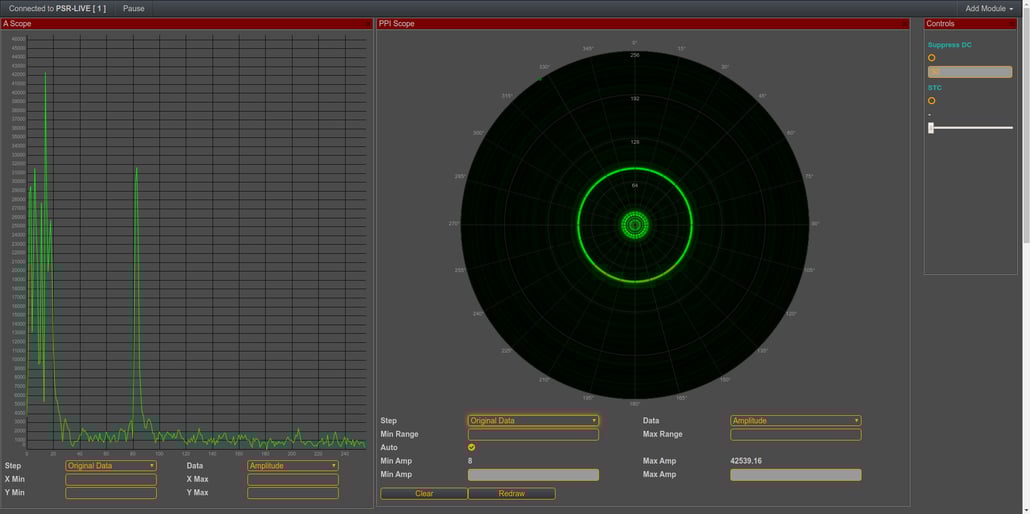
Task: Click the STC slider handle
Action: (x=931, y=128)
